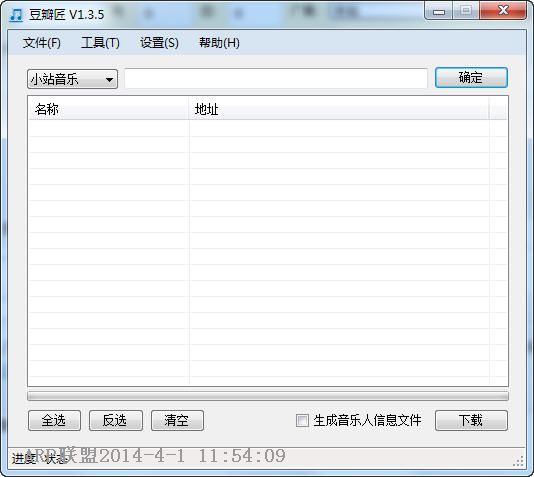Screen dimensions: 534x477
Task: Enable 生成音乐人信息文件 checkbox
Action: 302,420
